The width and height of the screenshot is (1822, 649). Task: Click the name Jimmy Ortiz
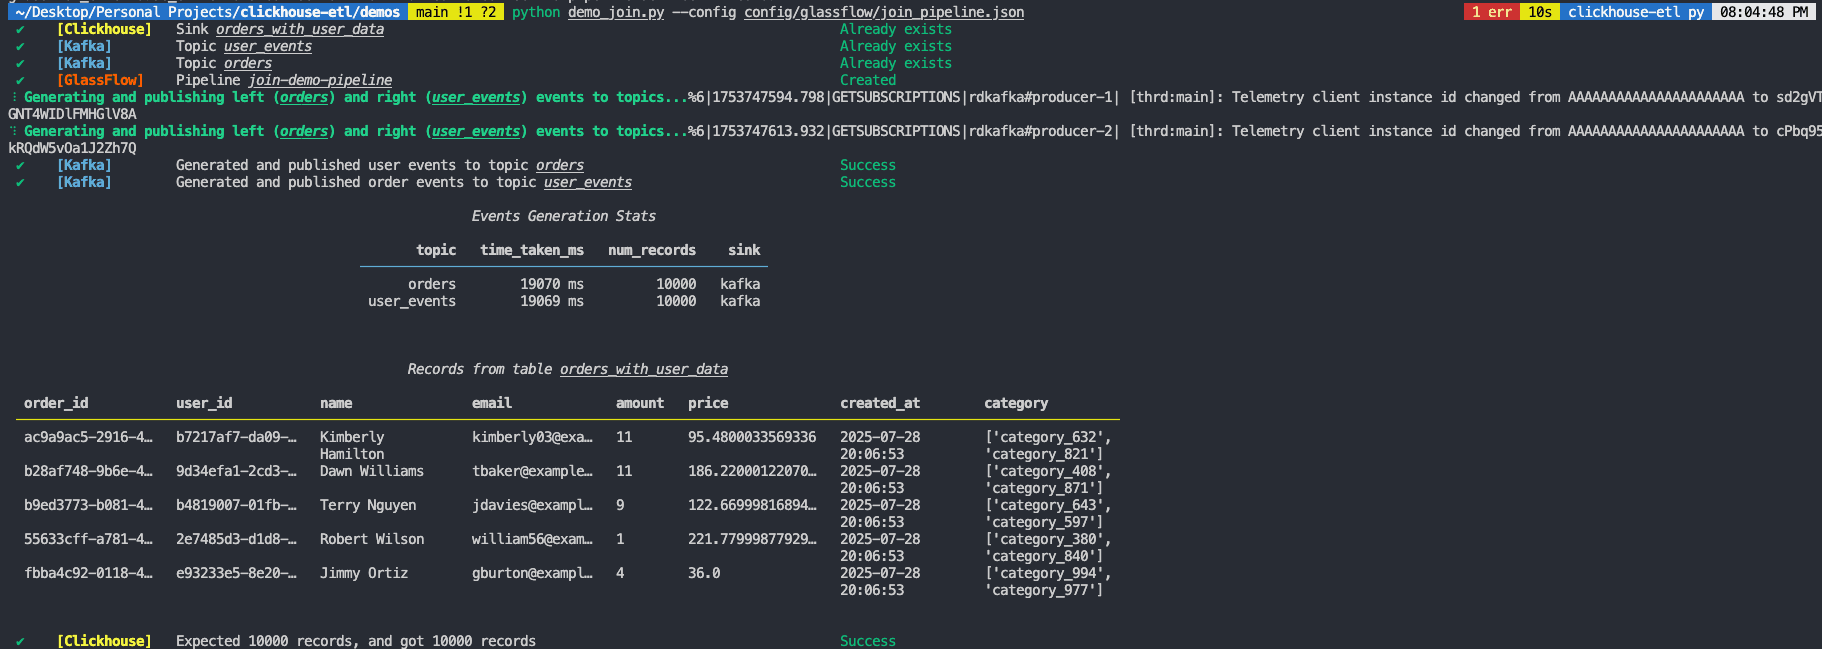pos(364,573)
